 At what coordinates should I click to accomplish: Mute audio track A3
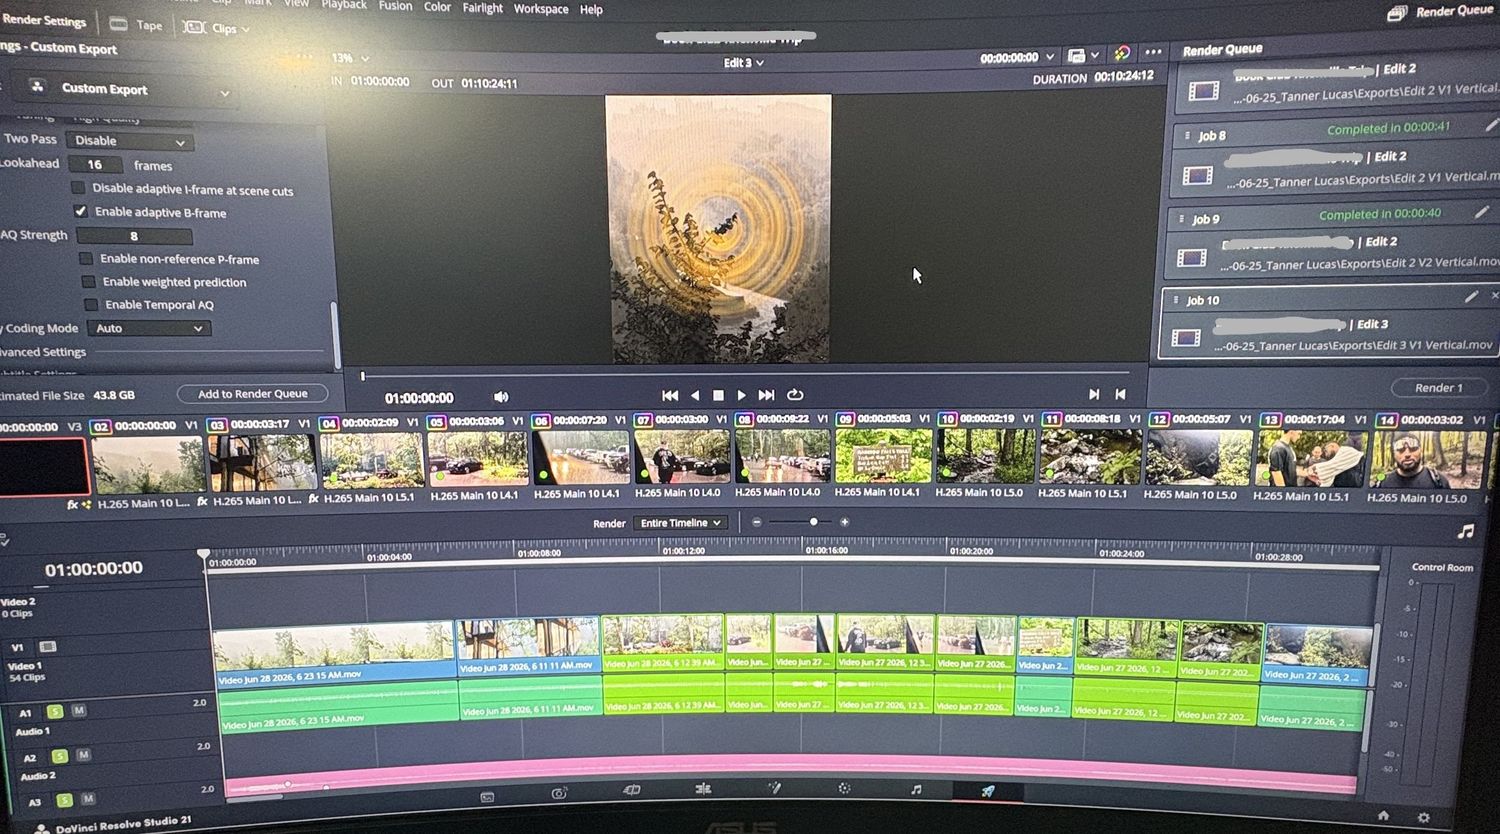pyautogui.click(x=88, y=799)
